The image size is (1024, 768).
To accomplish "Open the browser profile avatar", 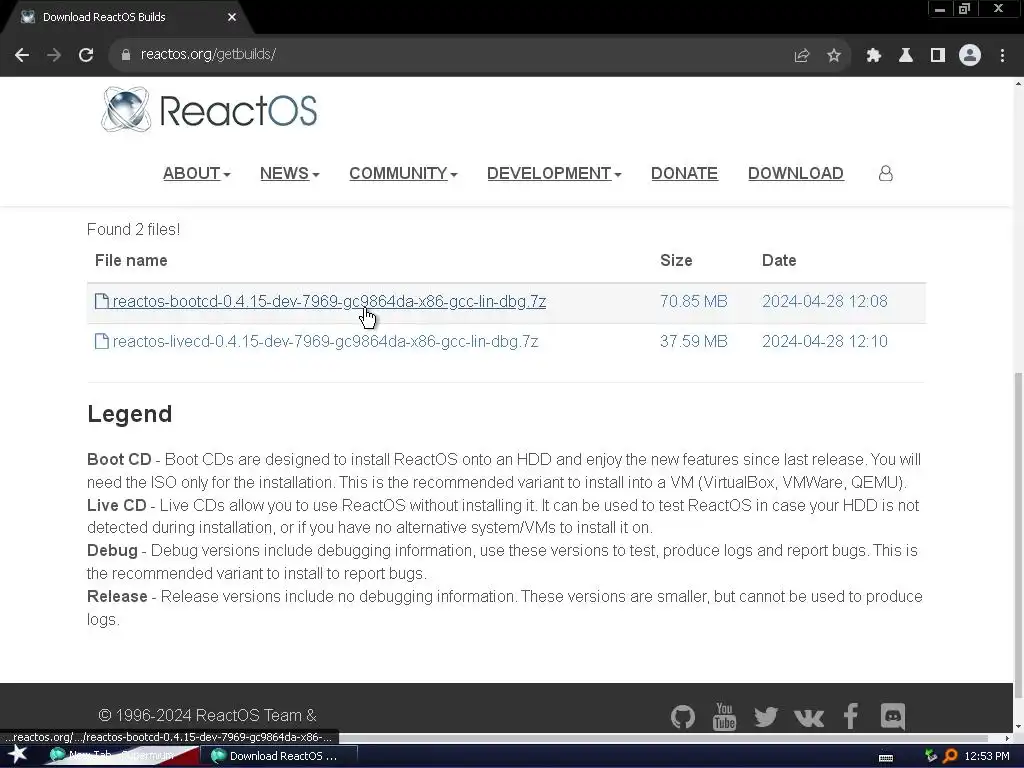I will point(970,56).
